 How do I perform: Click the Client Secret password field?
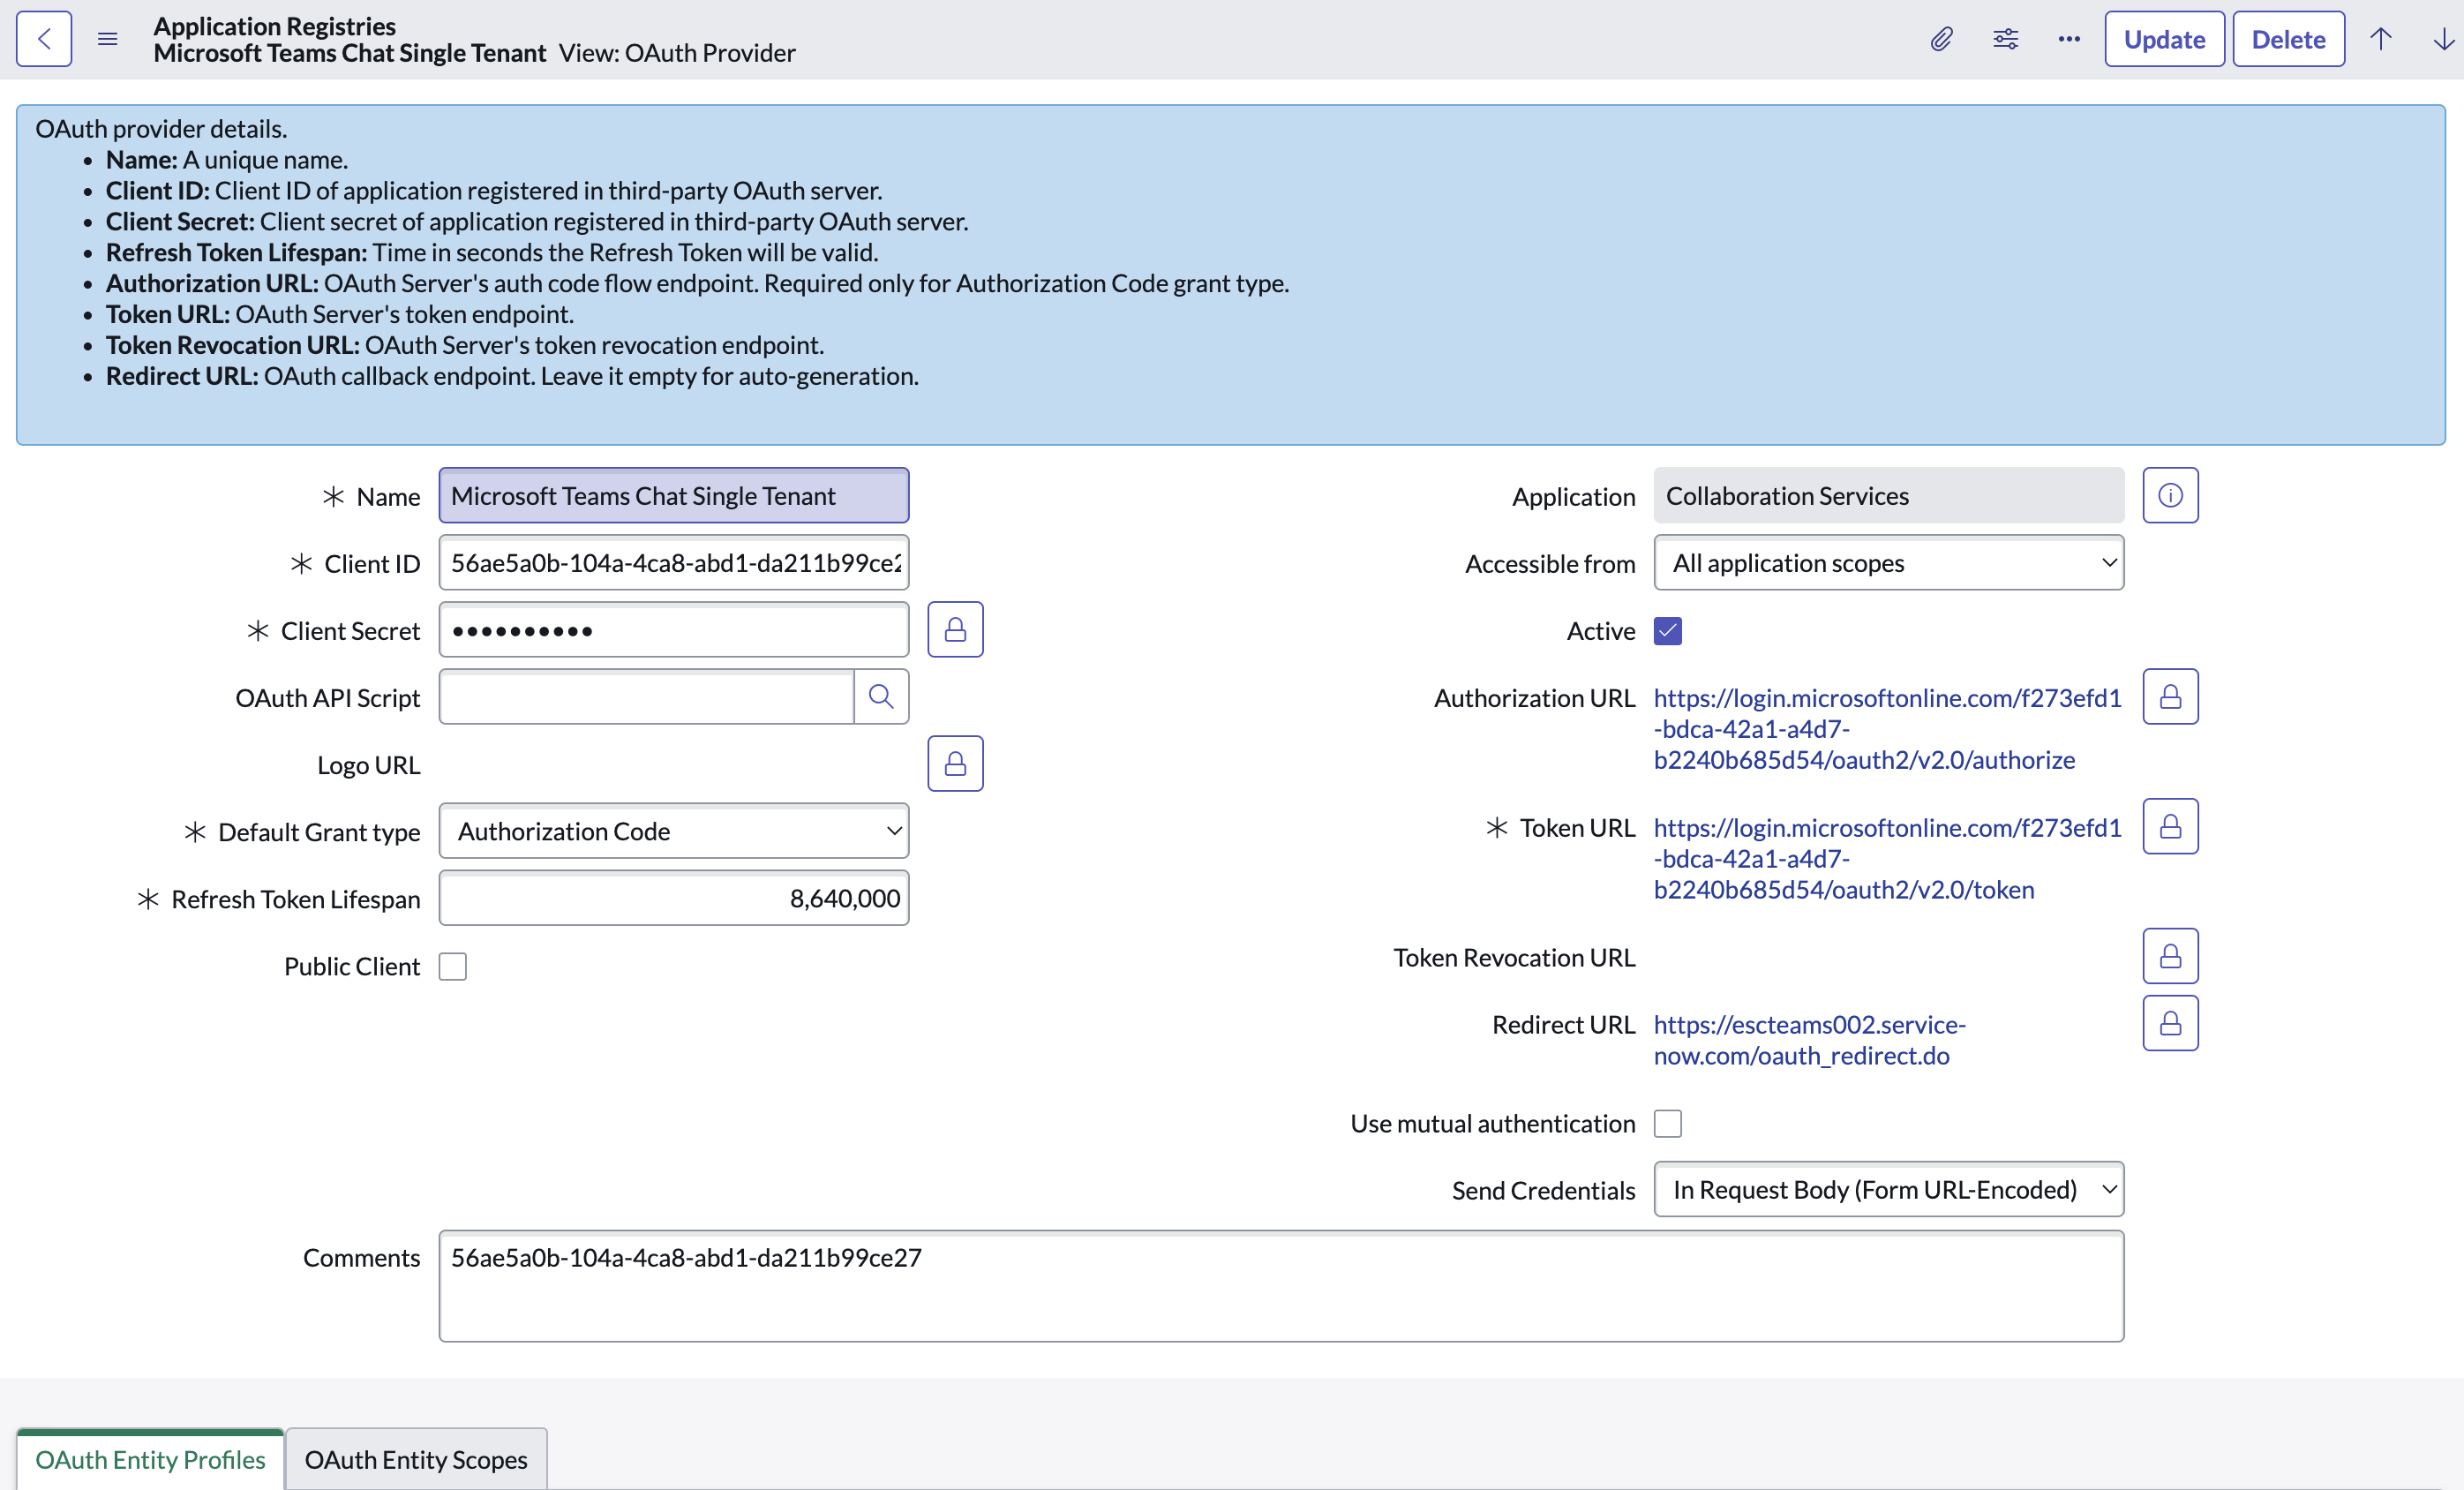(674, 630)
